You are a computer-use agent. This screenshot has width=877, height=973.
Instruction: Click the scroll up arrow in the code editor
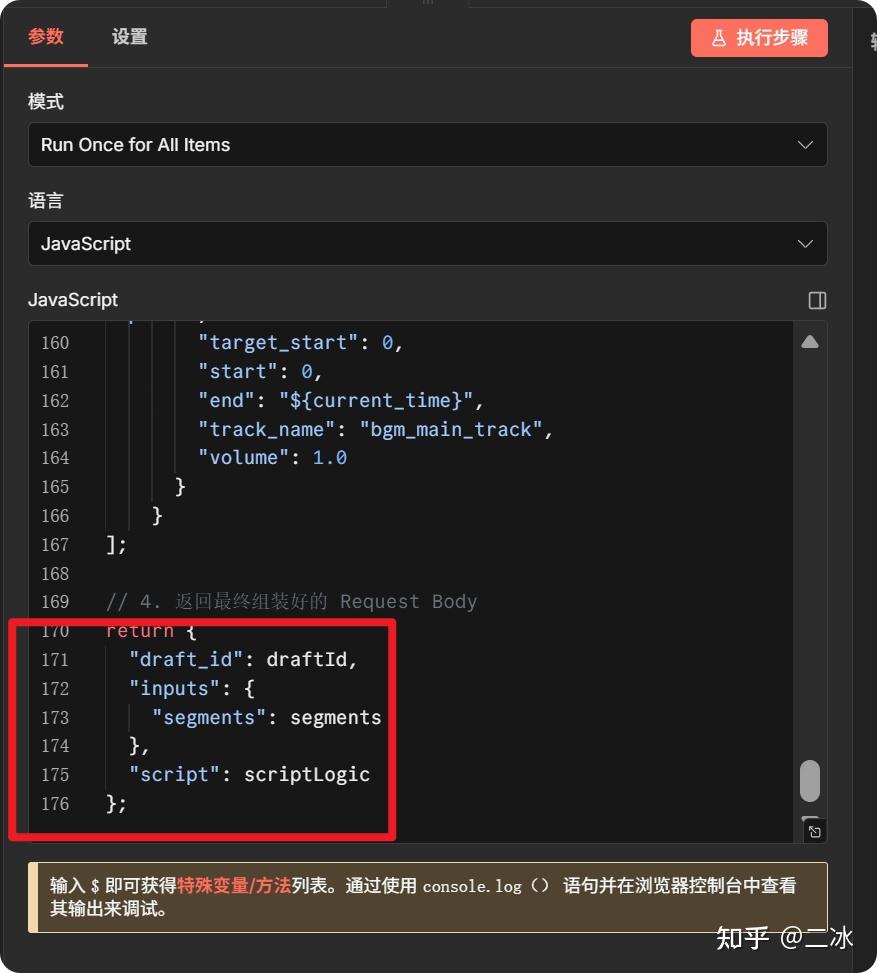click(810, 342)
